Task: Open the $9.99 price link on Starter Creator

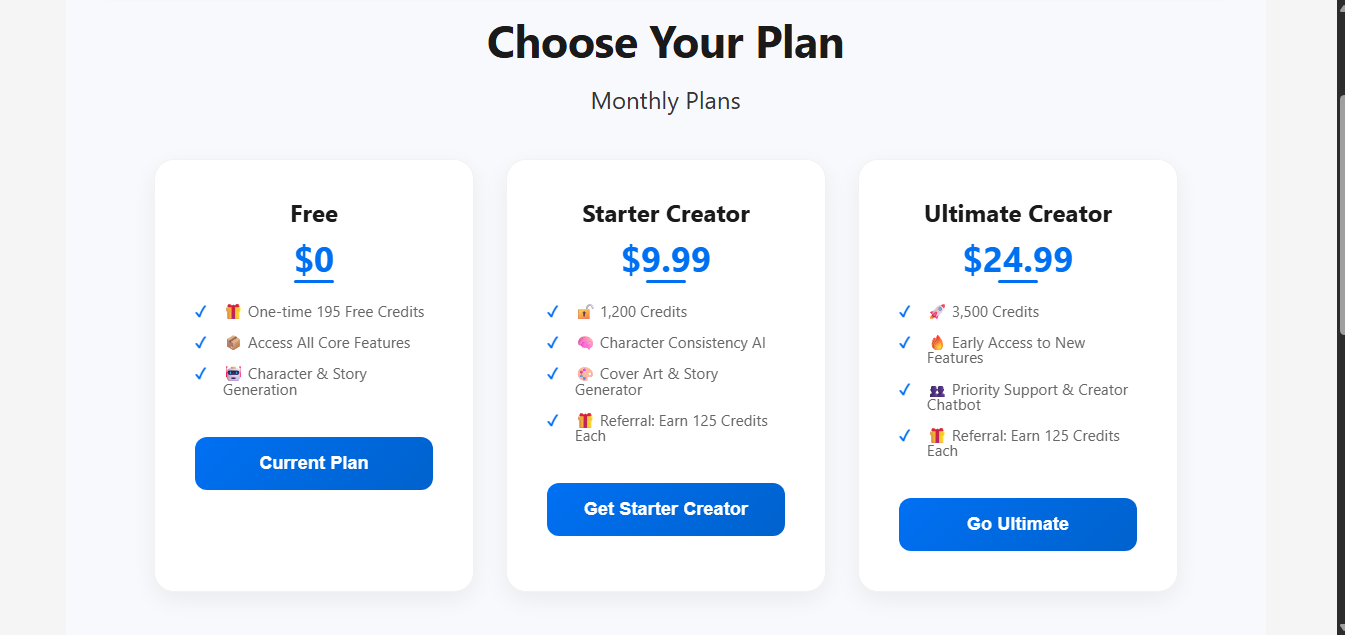Action: click(x=665, y=259)
